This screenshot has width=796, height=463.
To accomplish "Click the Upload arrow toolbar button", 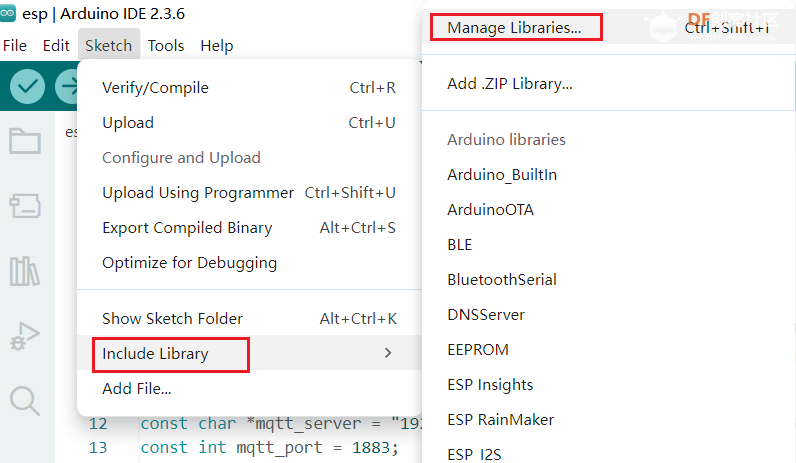I will click(67, 86).
